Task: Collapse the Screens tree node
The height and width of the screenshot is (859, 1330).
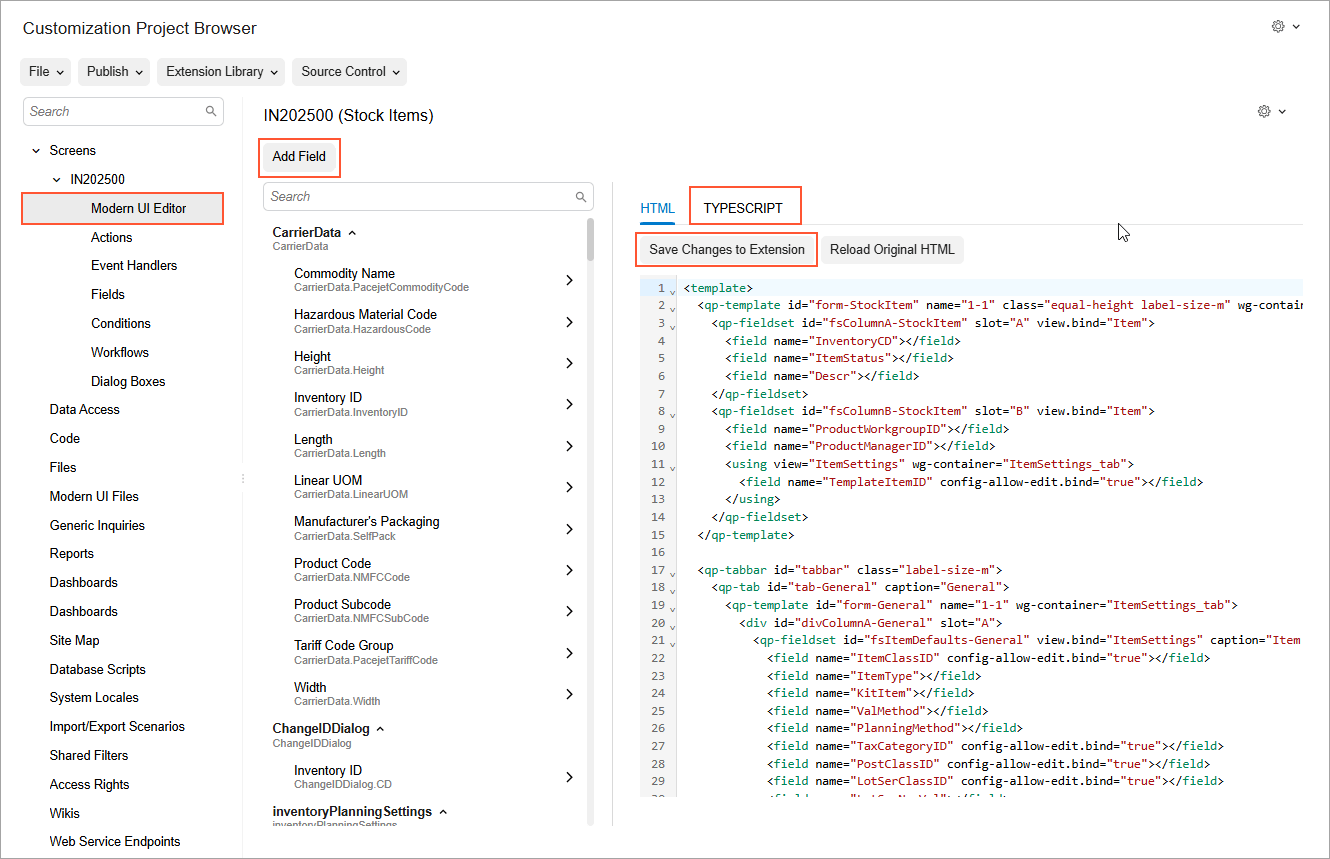Action: [36, 151]
